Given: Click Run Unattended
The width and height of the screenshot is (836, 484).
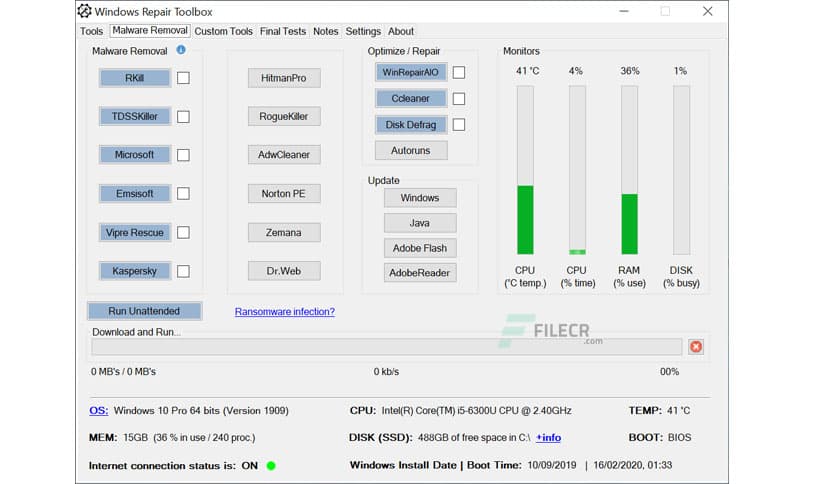Looking at the screenshot, I should coord(144,311).
